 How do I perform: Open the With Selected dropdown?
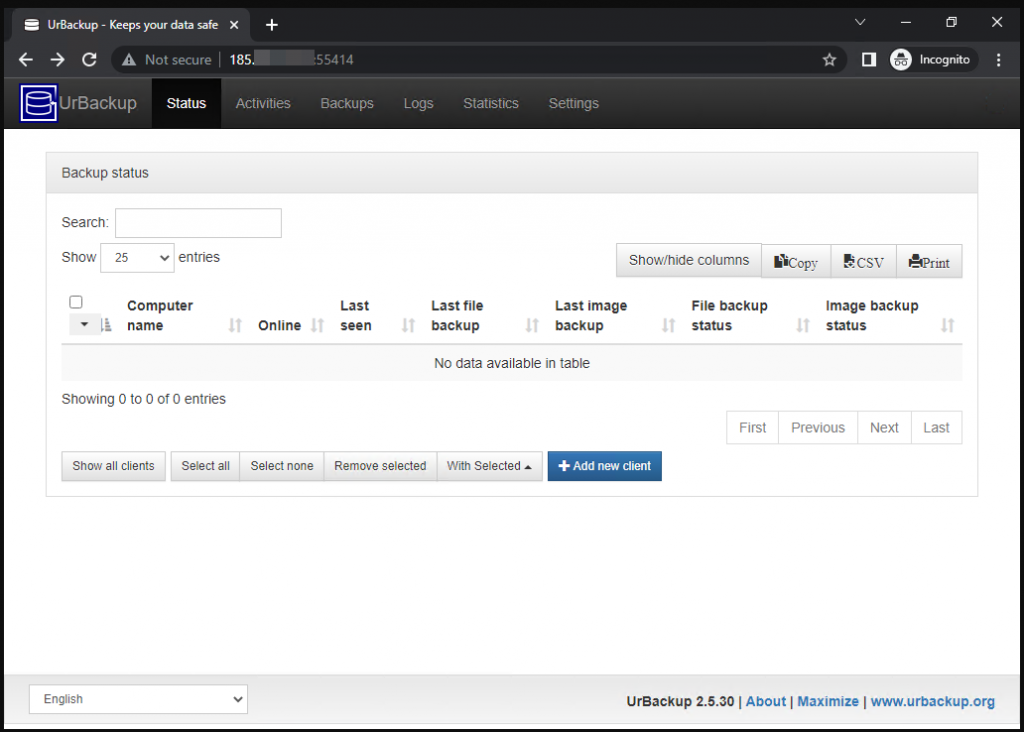[489, 466]
